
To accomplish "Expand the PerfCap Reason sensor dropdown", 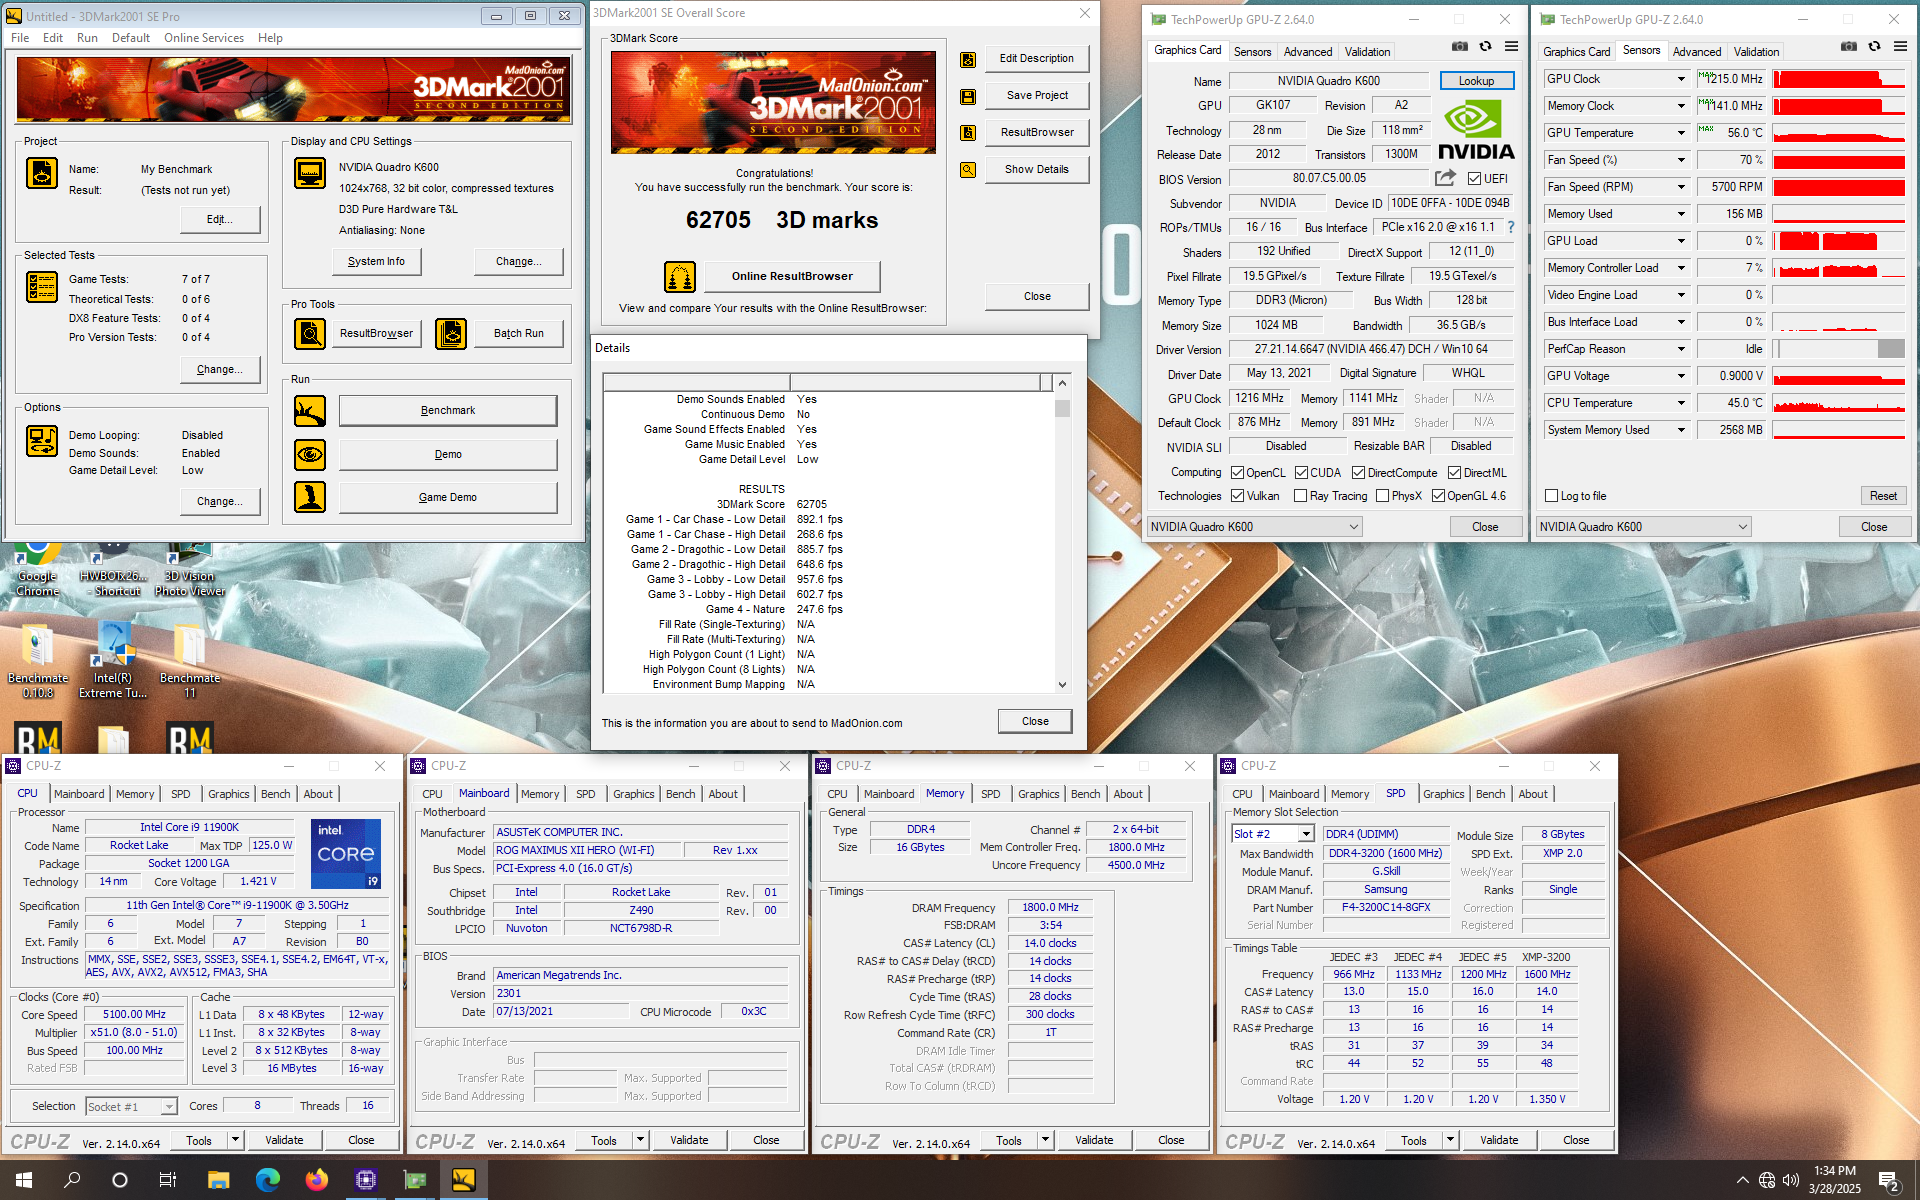I will click(1681, 349).
